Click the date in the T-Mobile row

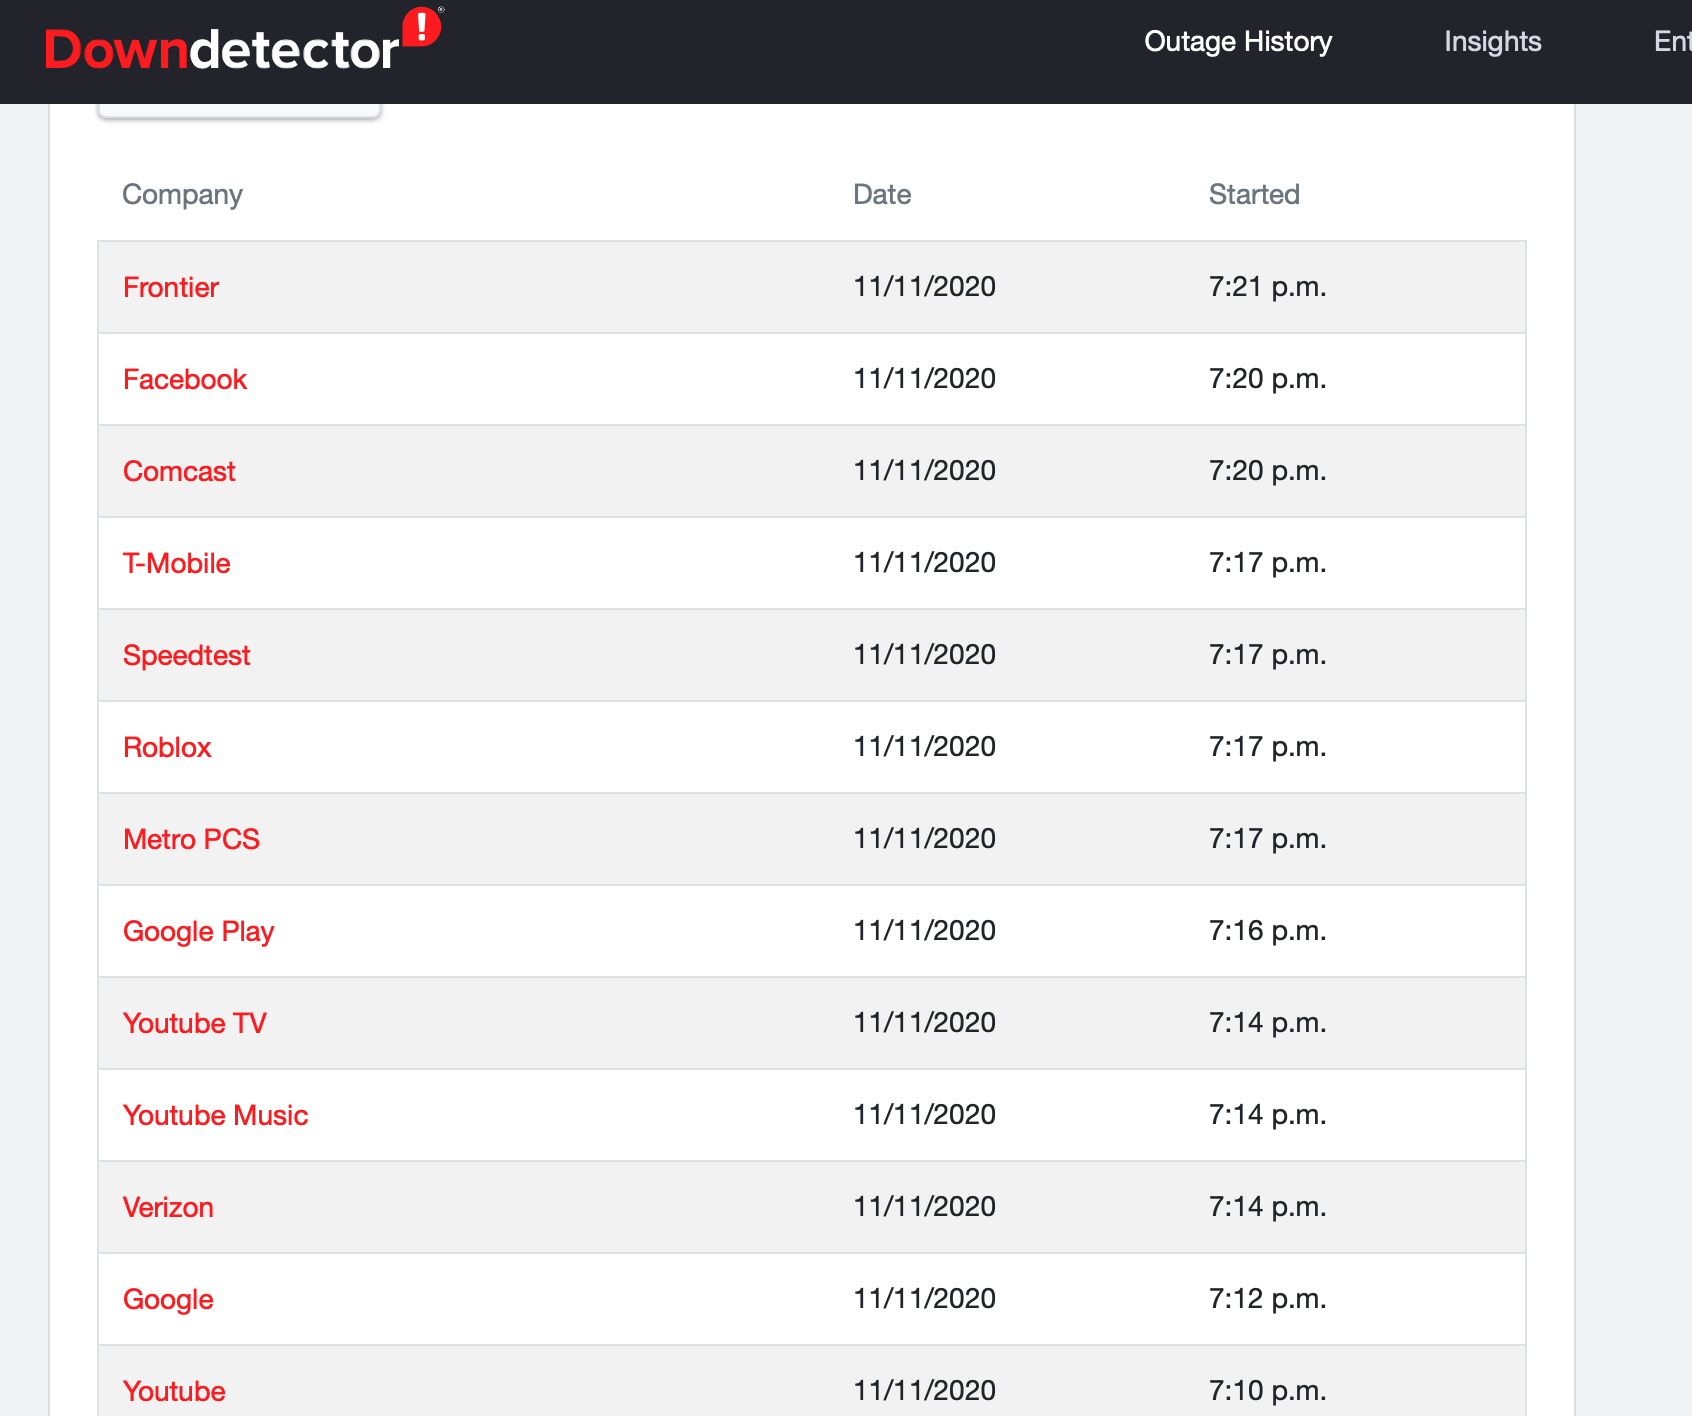(924, 563)
